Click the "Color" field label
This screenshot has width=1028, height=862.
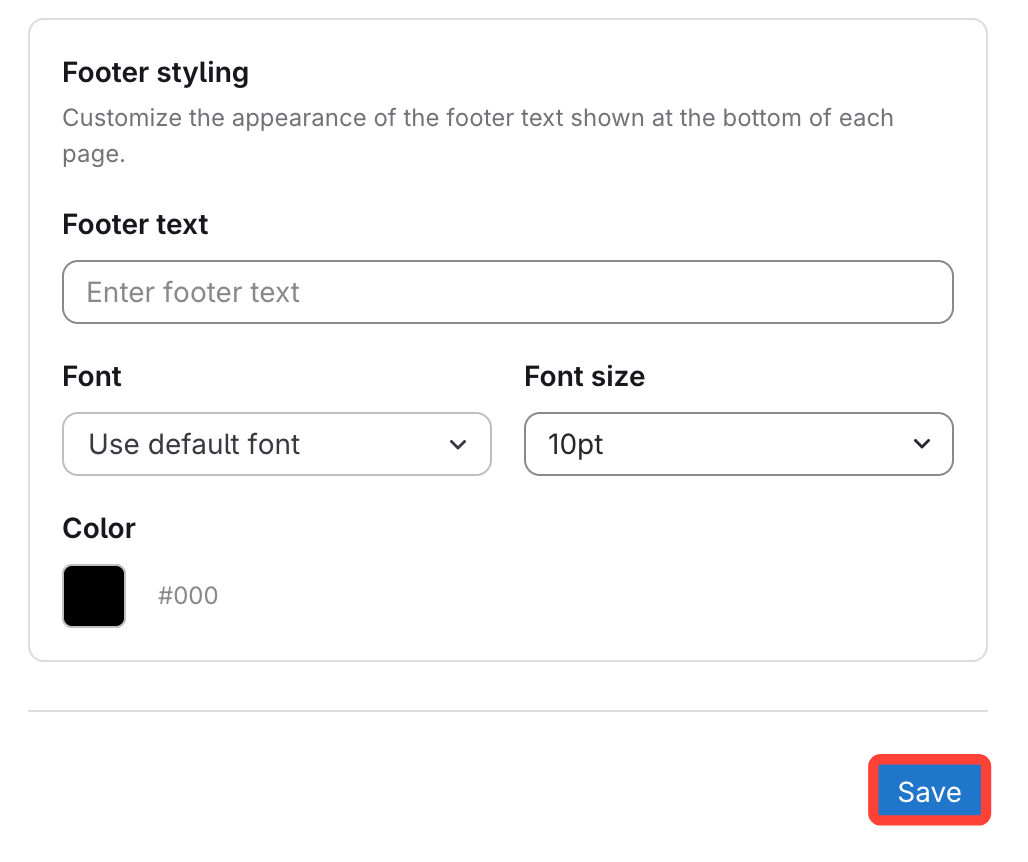click(99, 528)
